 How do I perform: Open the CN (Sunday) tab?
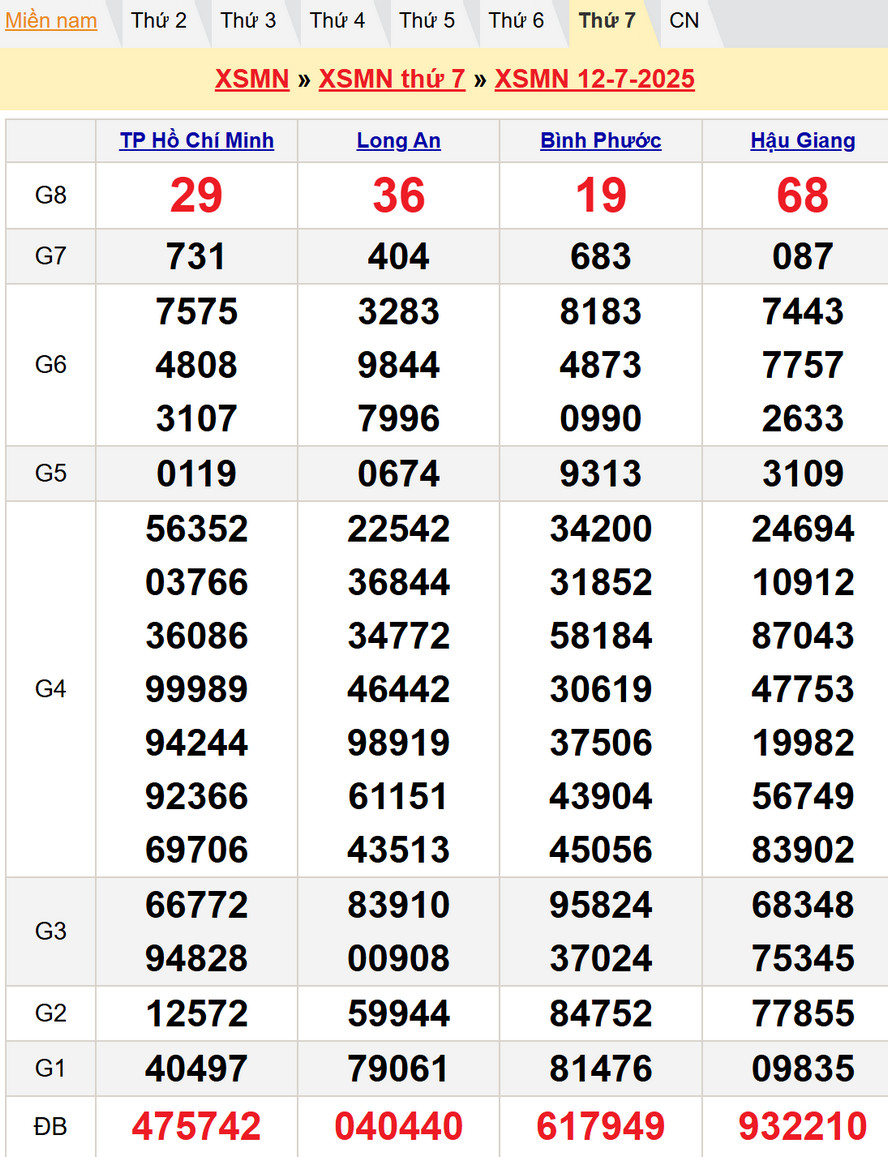click(684, 21)
